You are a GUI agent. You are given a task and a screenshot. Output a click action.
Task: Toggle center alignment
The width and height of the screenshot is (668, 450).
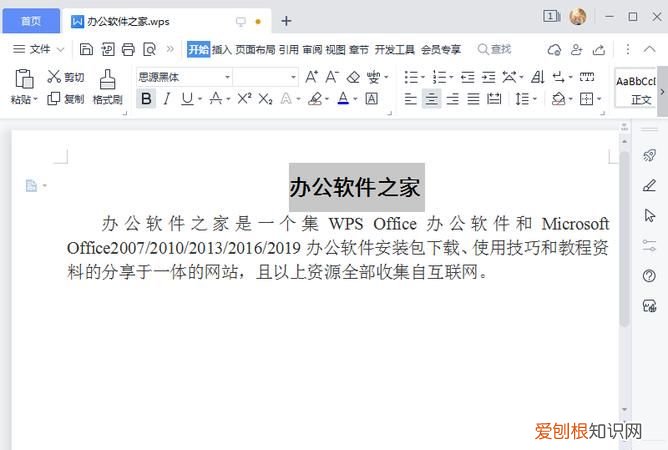[x=431, y=99]
